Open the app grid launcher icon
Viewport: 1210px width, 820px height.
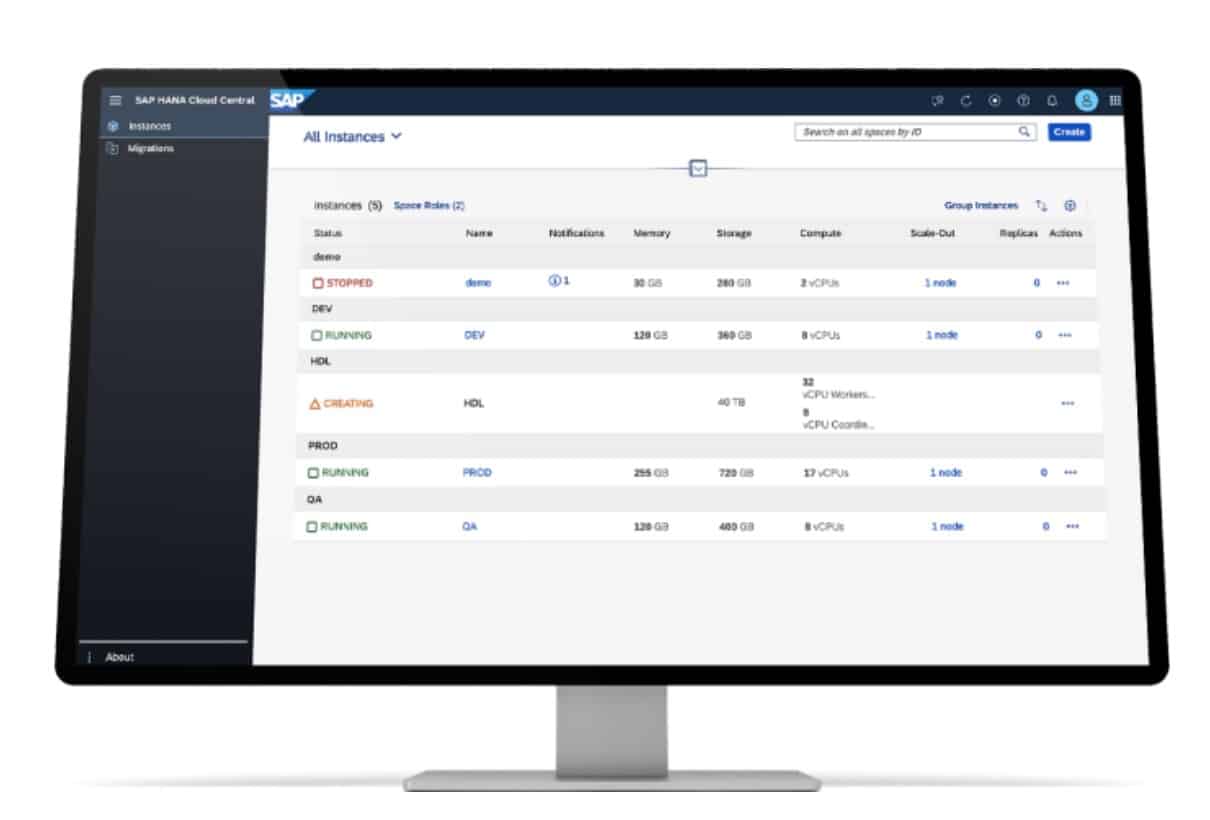[1115, 101]
